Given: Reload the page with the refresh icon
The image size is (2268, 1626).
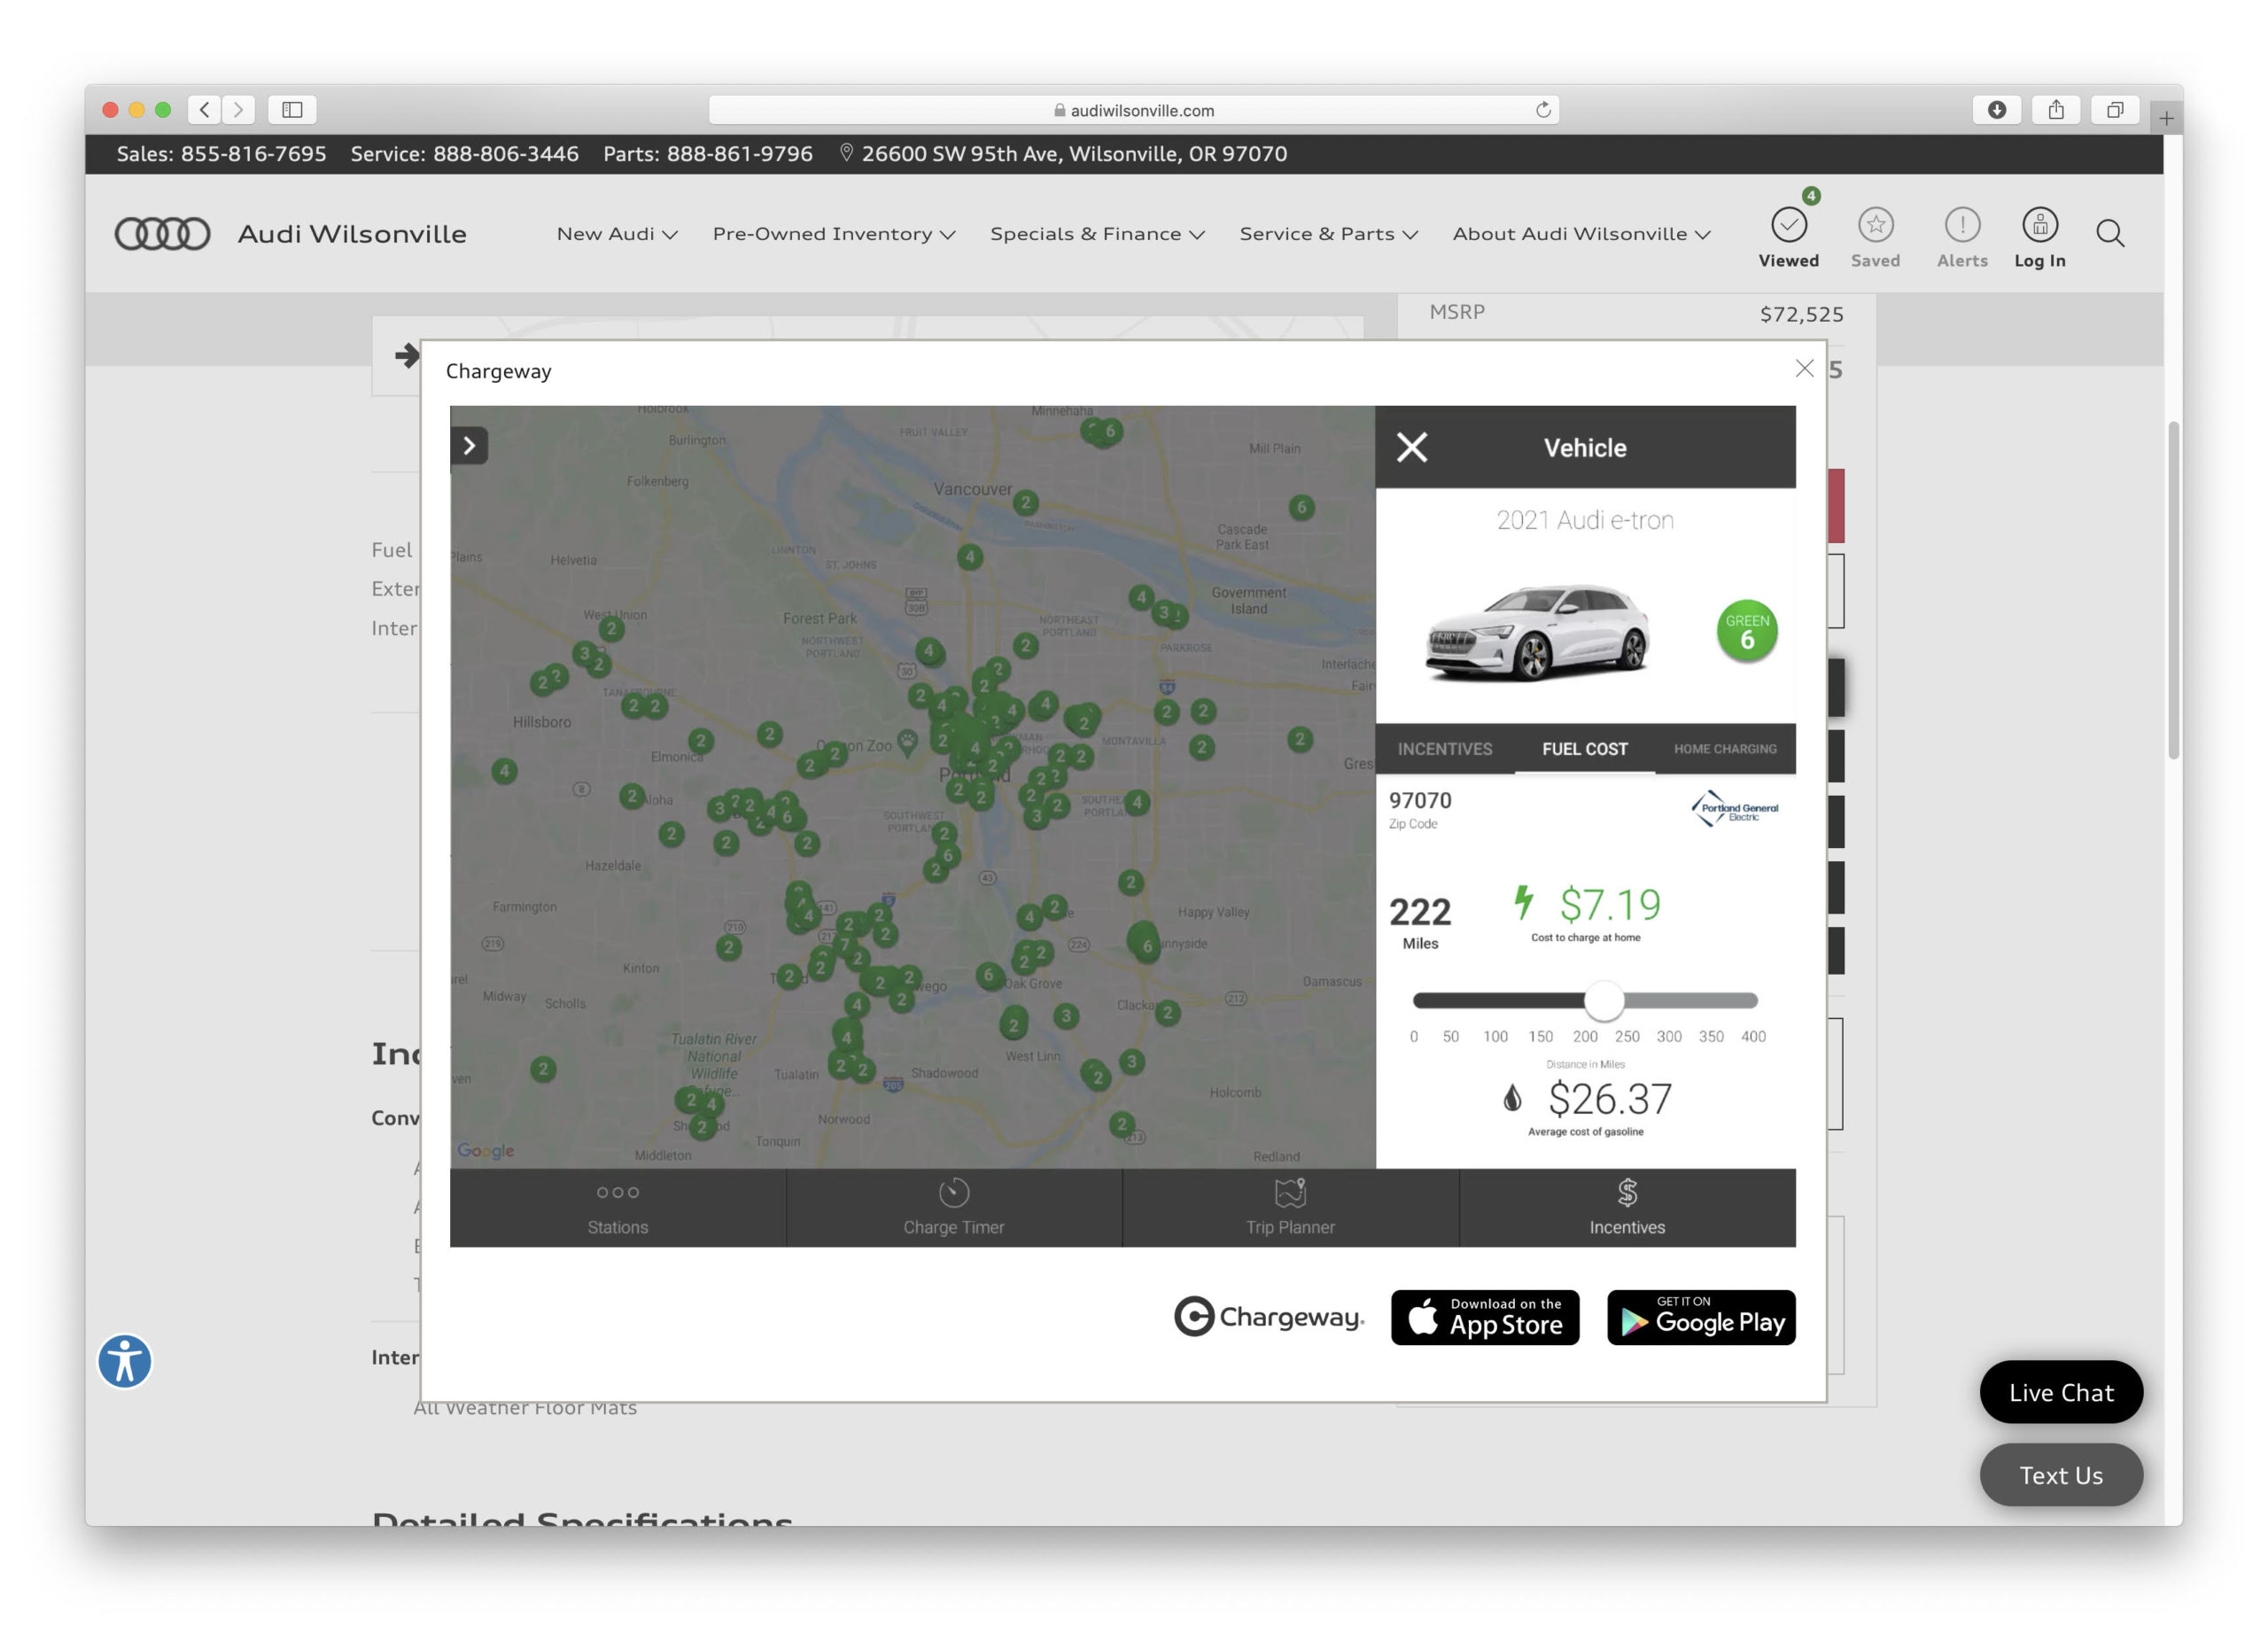Looking at the screenshot, I should pos(1542,110).
